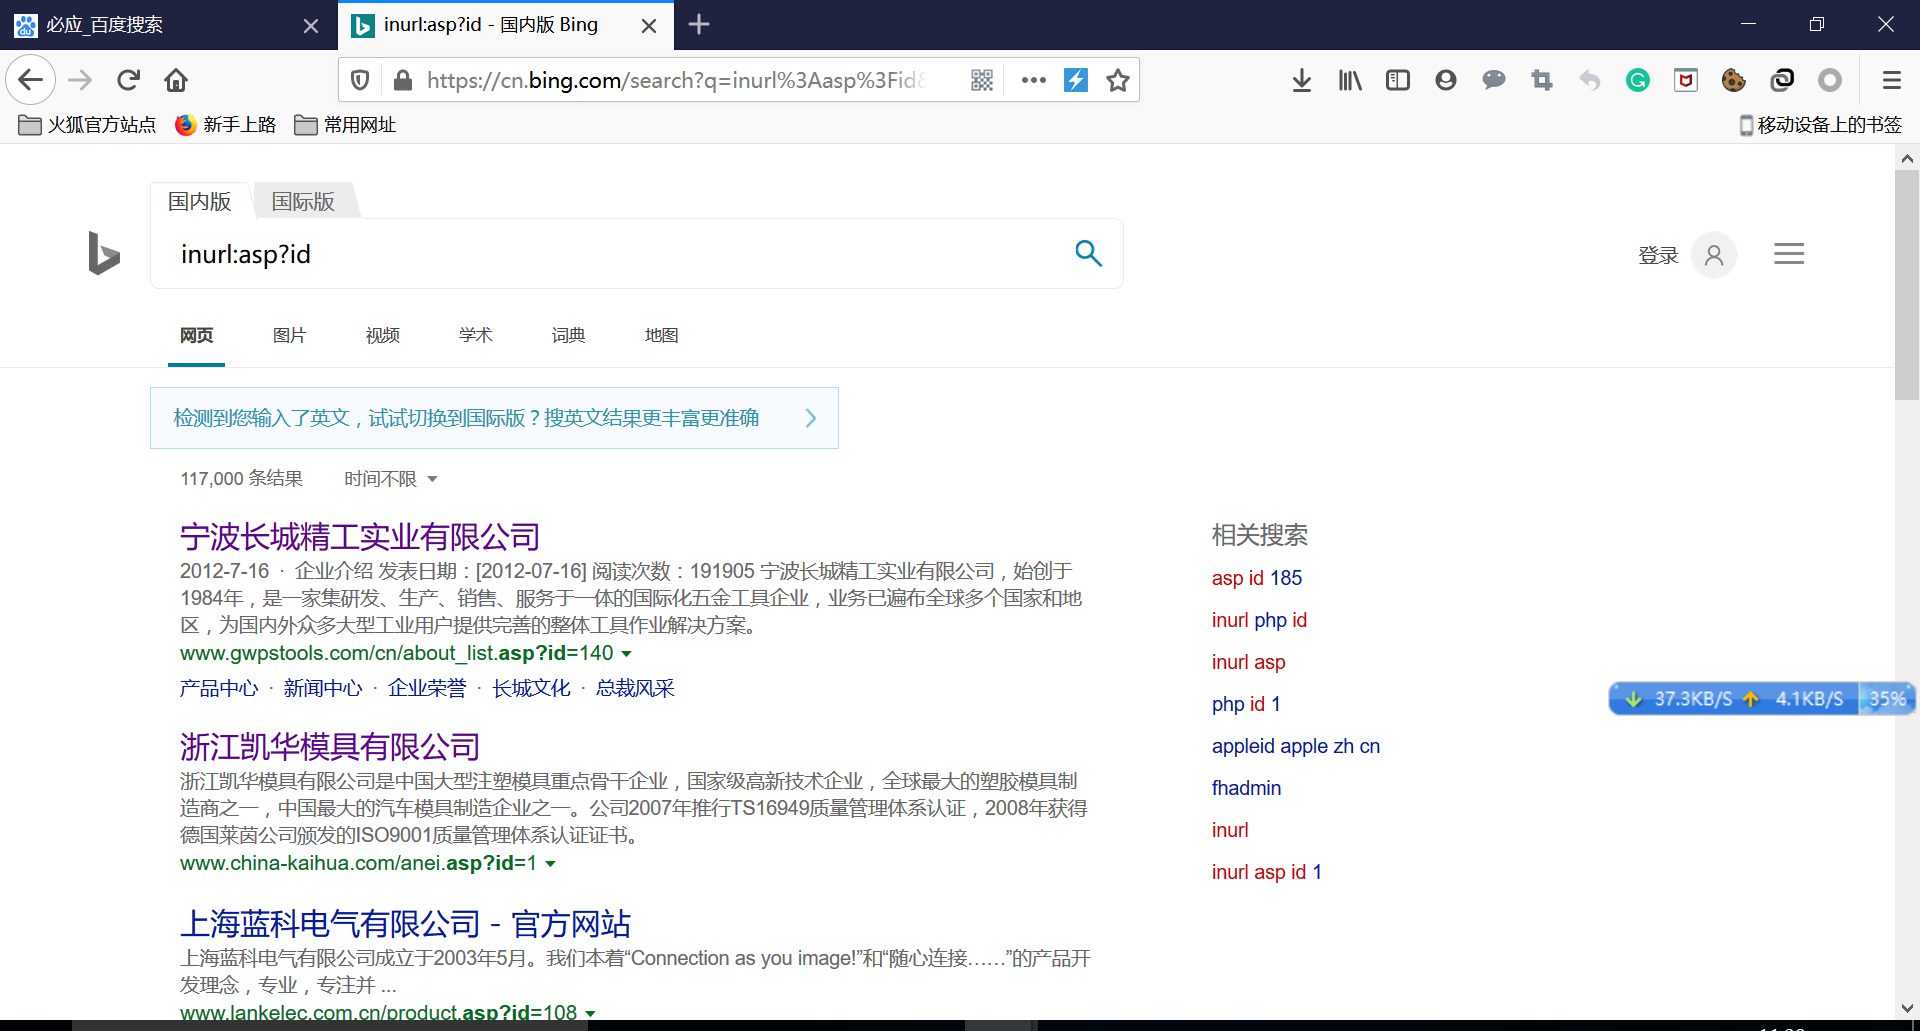Switch to the 必应_百度搜索 browser tab

pos(105,25)
